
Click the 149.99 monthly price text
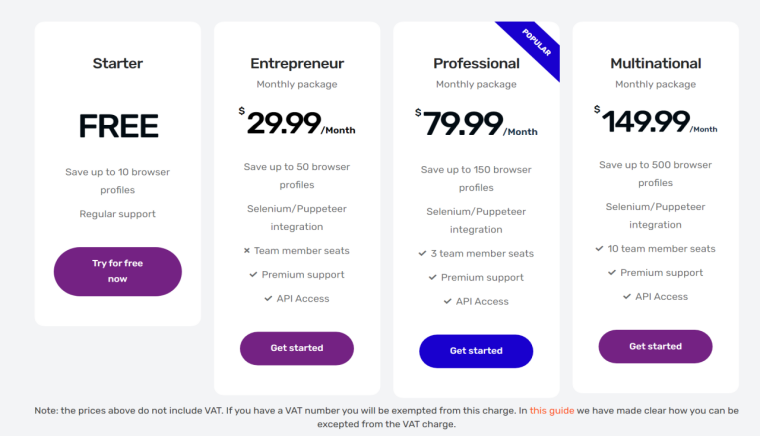pos(655,121)
